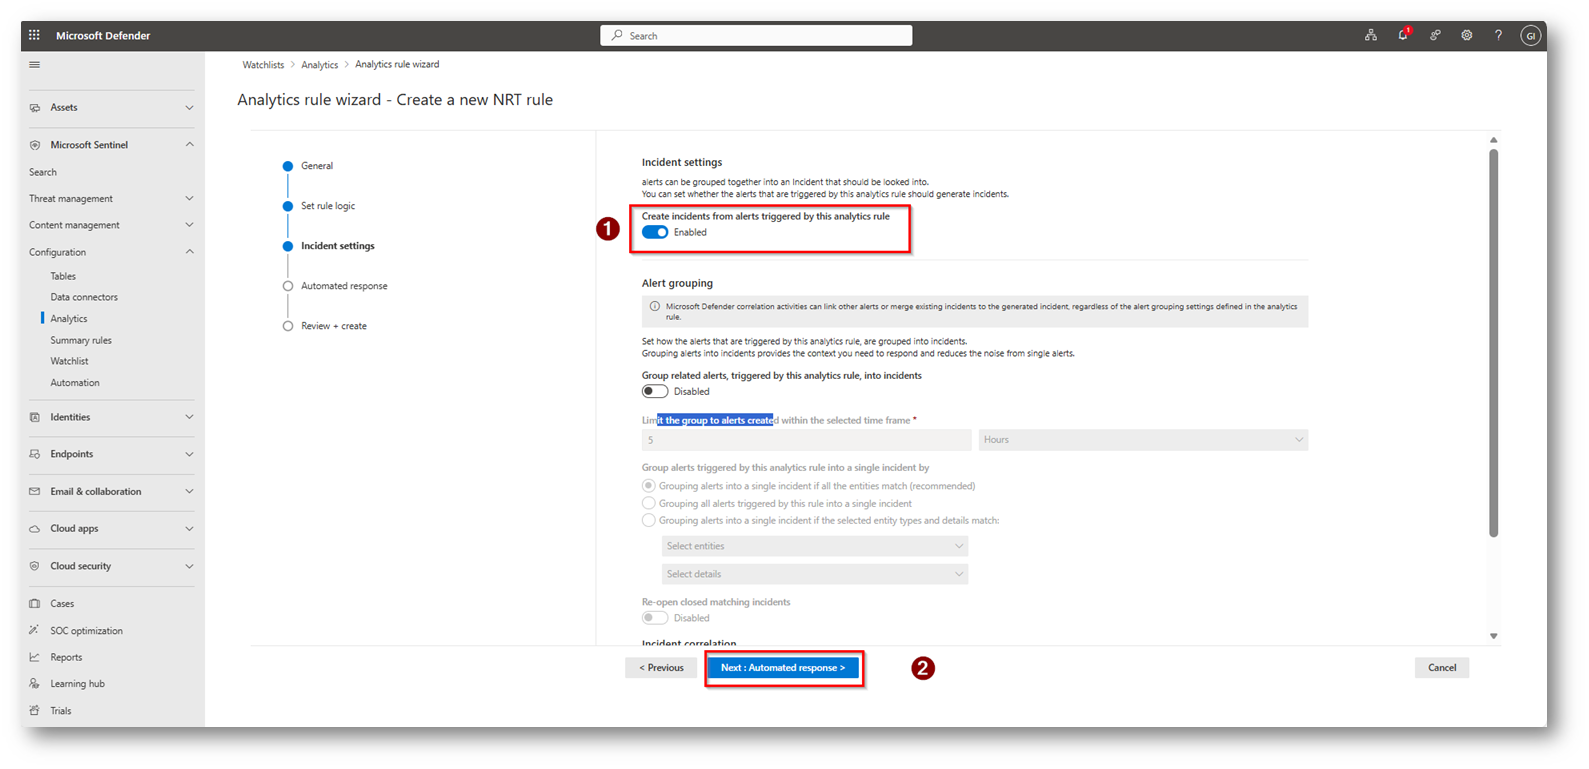Click the page title 'Analytics rule wizard - Create a new NRT rule'
The width and height of the screenshot is (1589, 769).
click(395, 100)
